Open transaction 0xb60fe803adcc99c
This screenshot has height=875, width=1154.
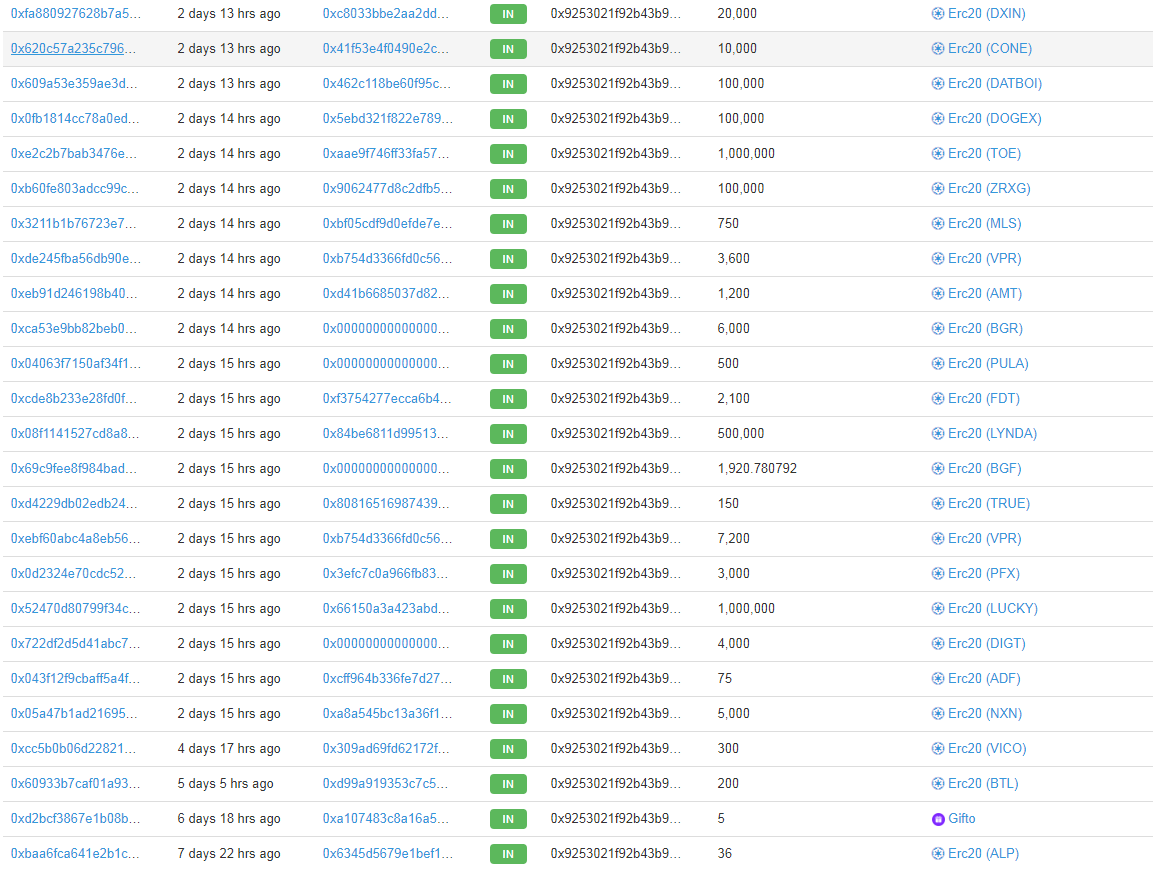(74, 188)
